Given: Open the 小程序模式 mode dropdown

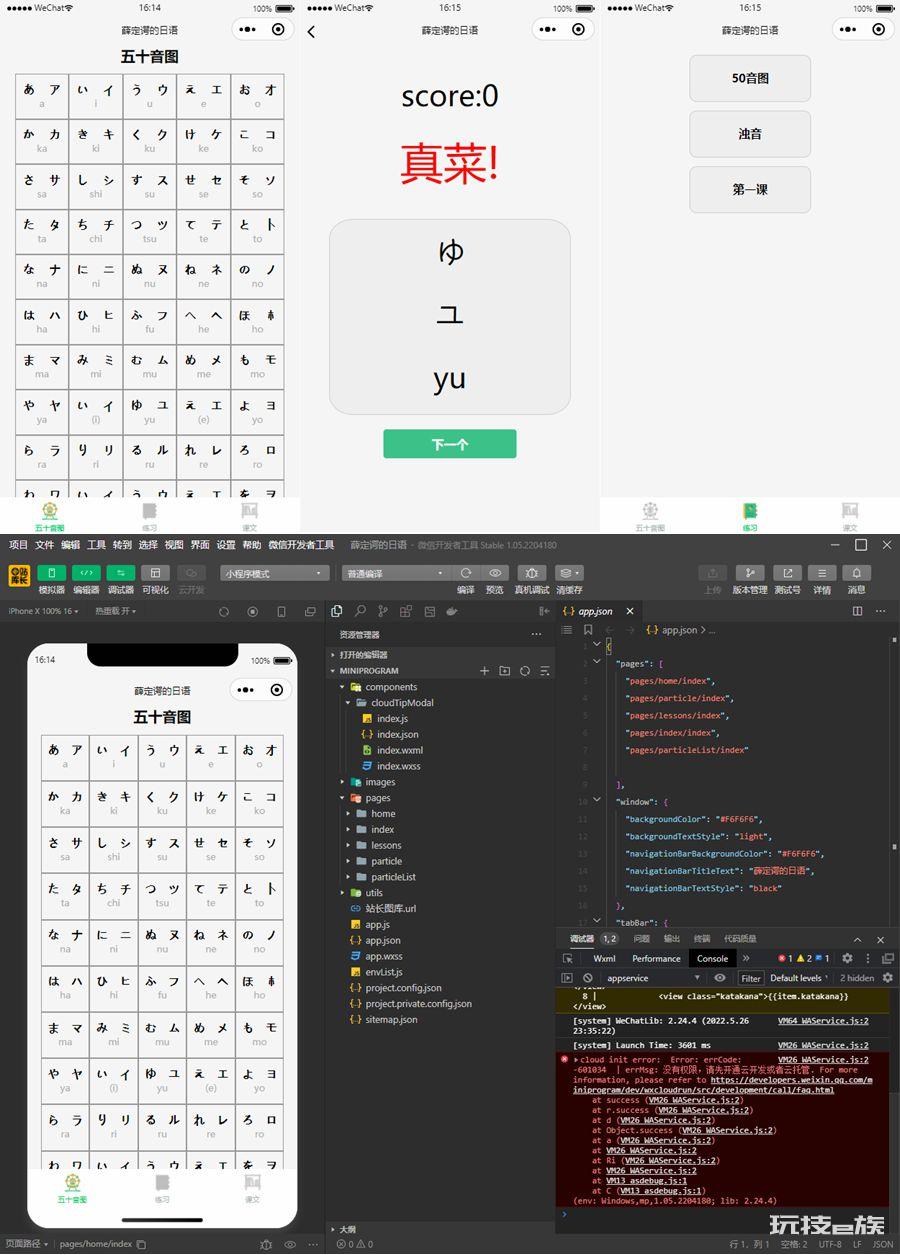Looking at the screenshot, I should (275, 573).
